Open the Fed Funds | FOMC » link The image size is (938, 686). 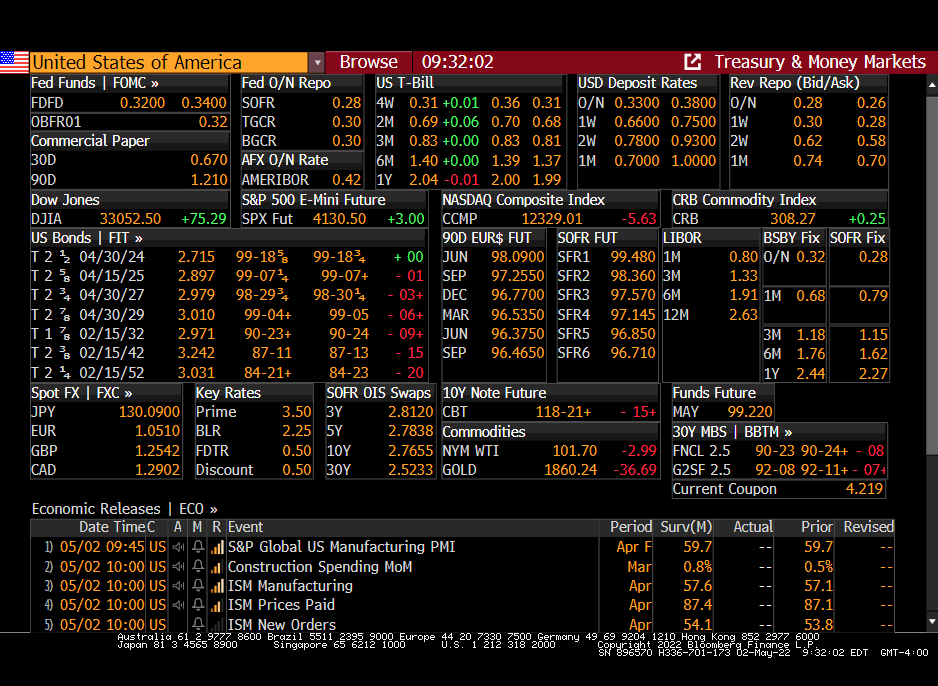pos(95,83)
